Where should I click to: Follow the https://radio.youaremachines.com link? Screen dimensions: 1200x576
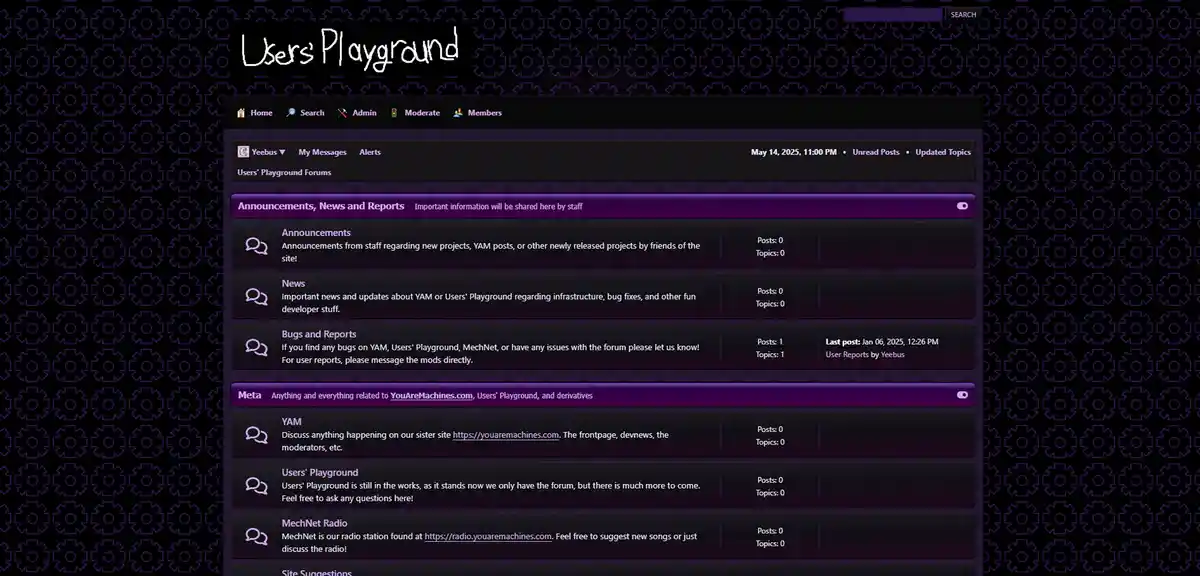[488, 536]
